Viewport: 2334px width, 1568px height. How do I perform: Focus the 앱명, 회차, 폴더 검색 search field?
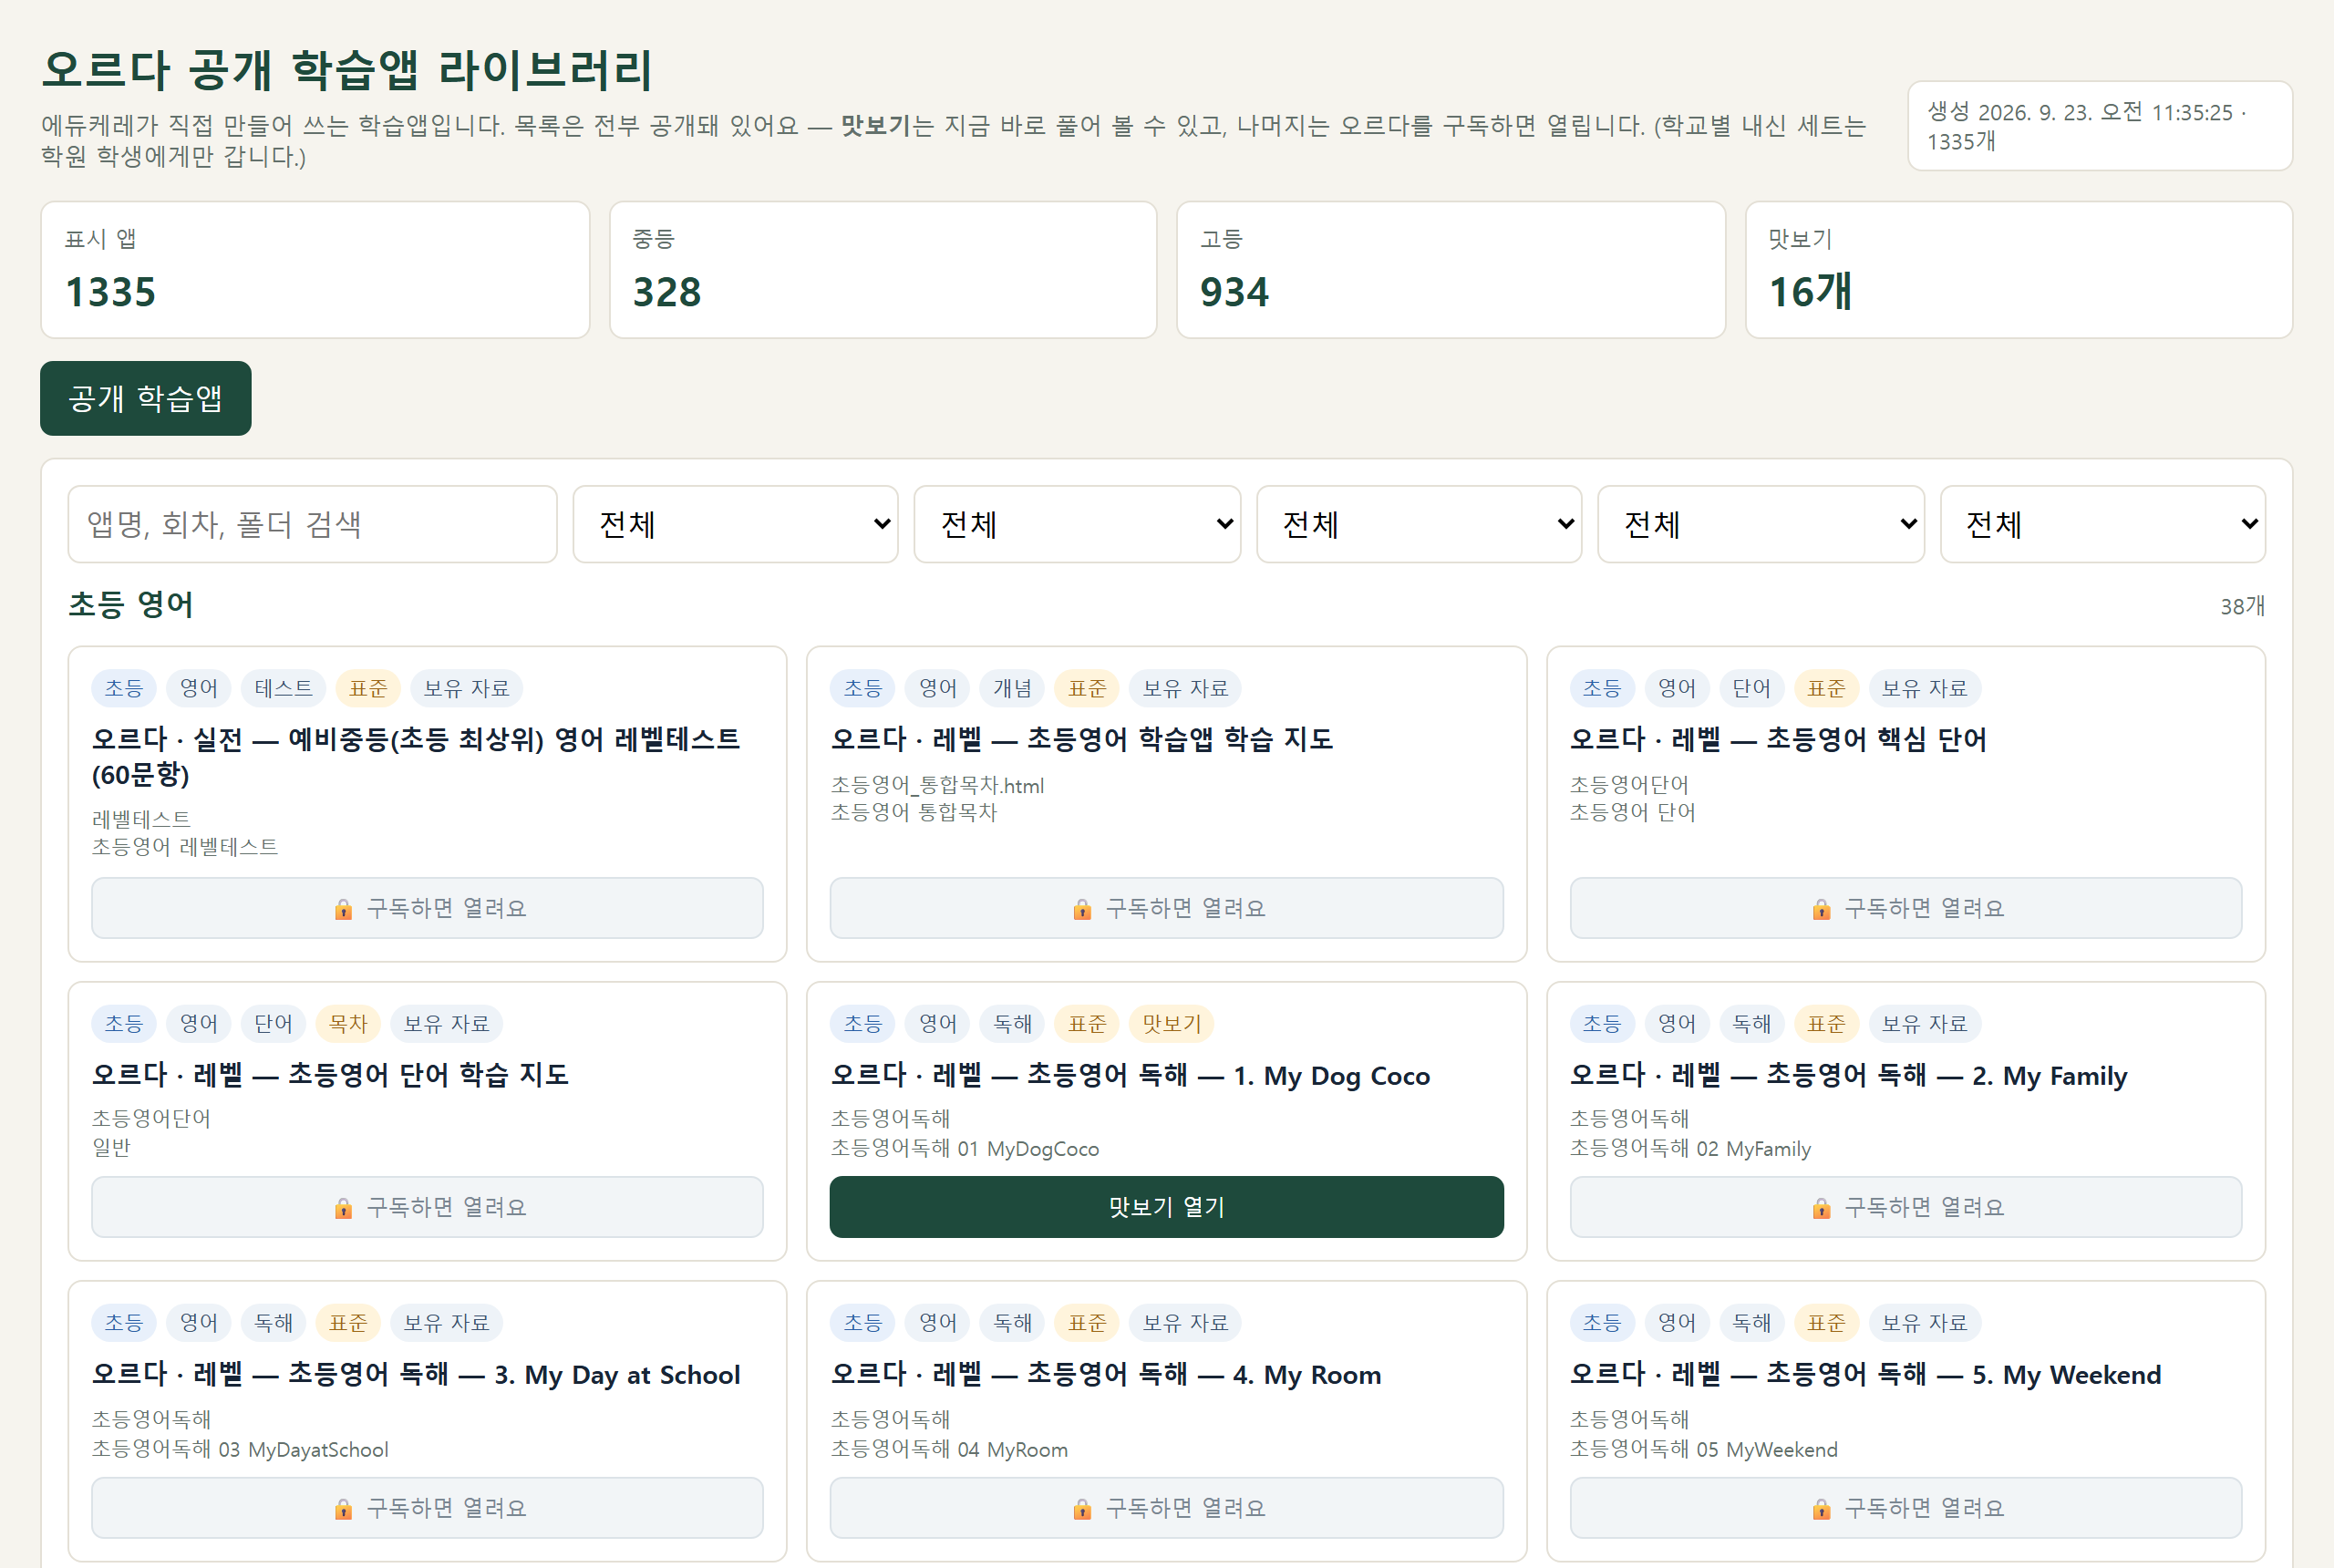pos(312,524)
